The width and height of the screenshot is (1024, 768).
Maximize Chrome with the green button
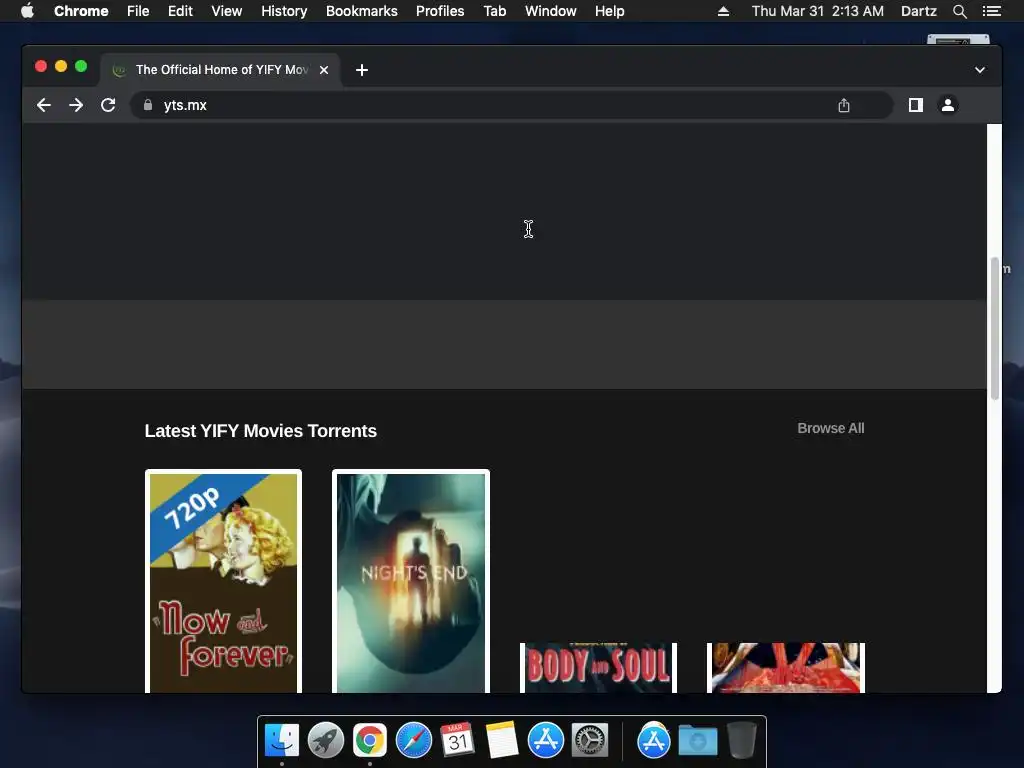click(81, 66)
